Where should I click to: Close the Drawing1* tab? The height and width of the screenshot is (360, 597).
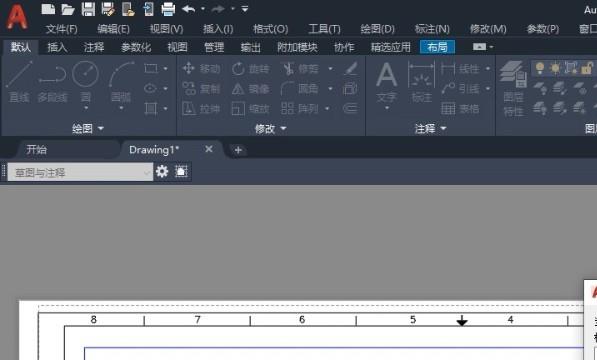pyautogui.click(x=209, y=149)
